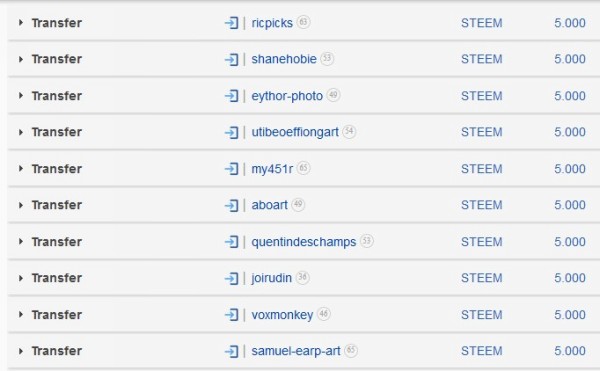Image resolution: width=600 pixels, height=371 pixels.
Task: Click the incoming transfer icon beside ricpicks
Action: click(x=232, y=23)
